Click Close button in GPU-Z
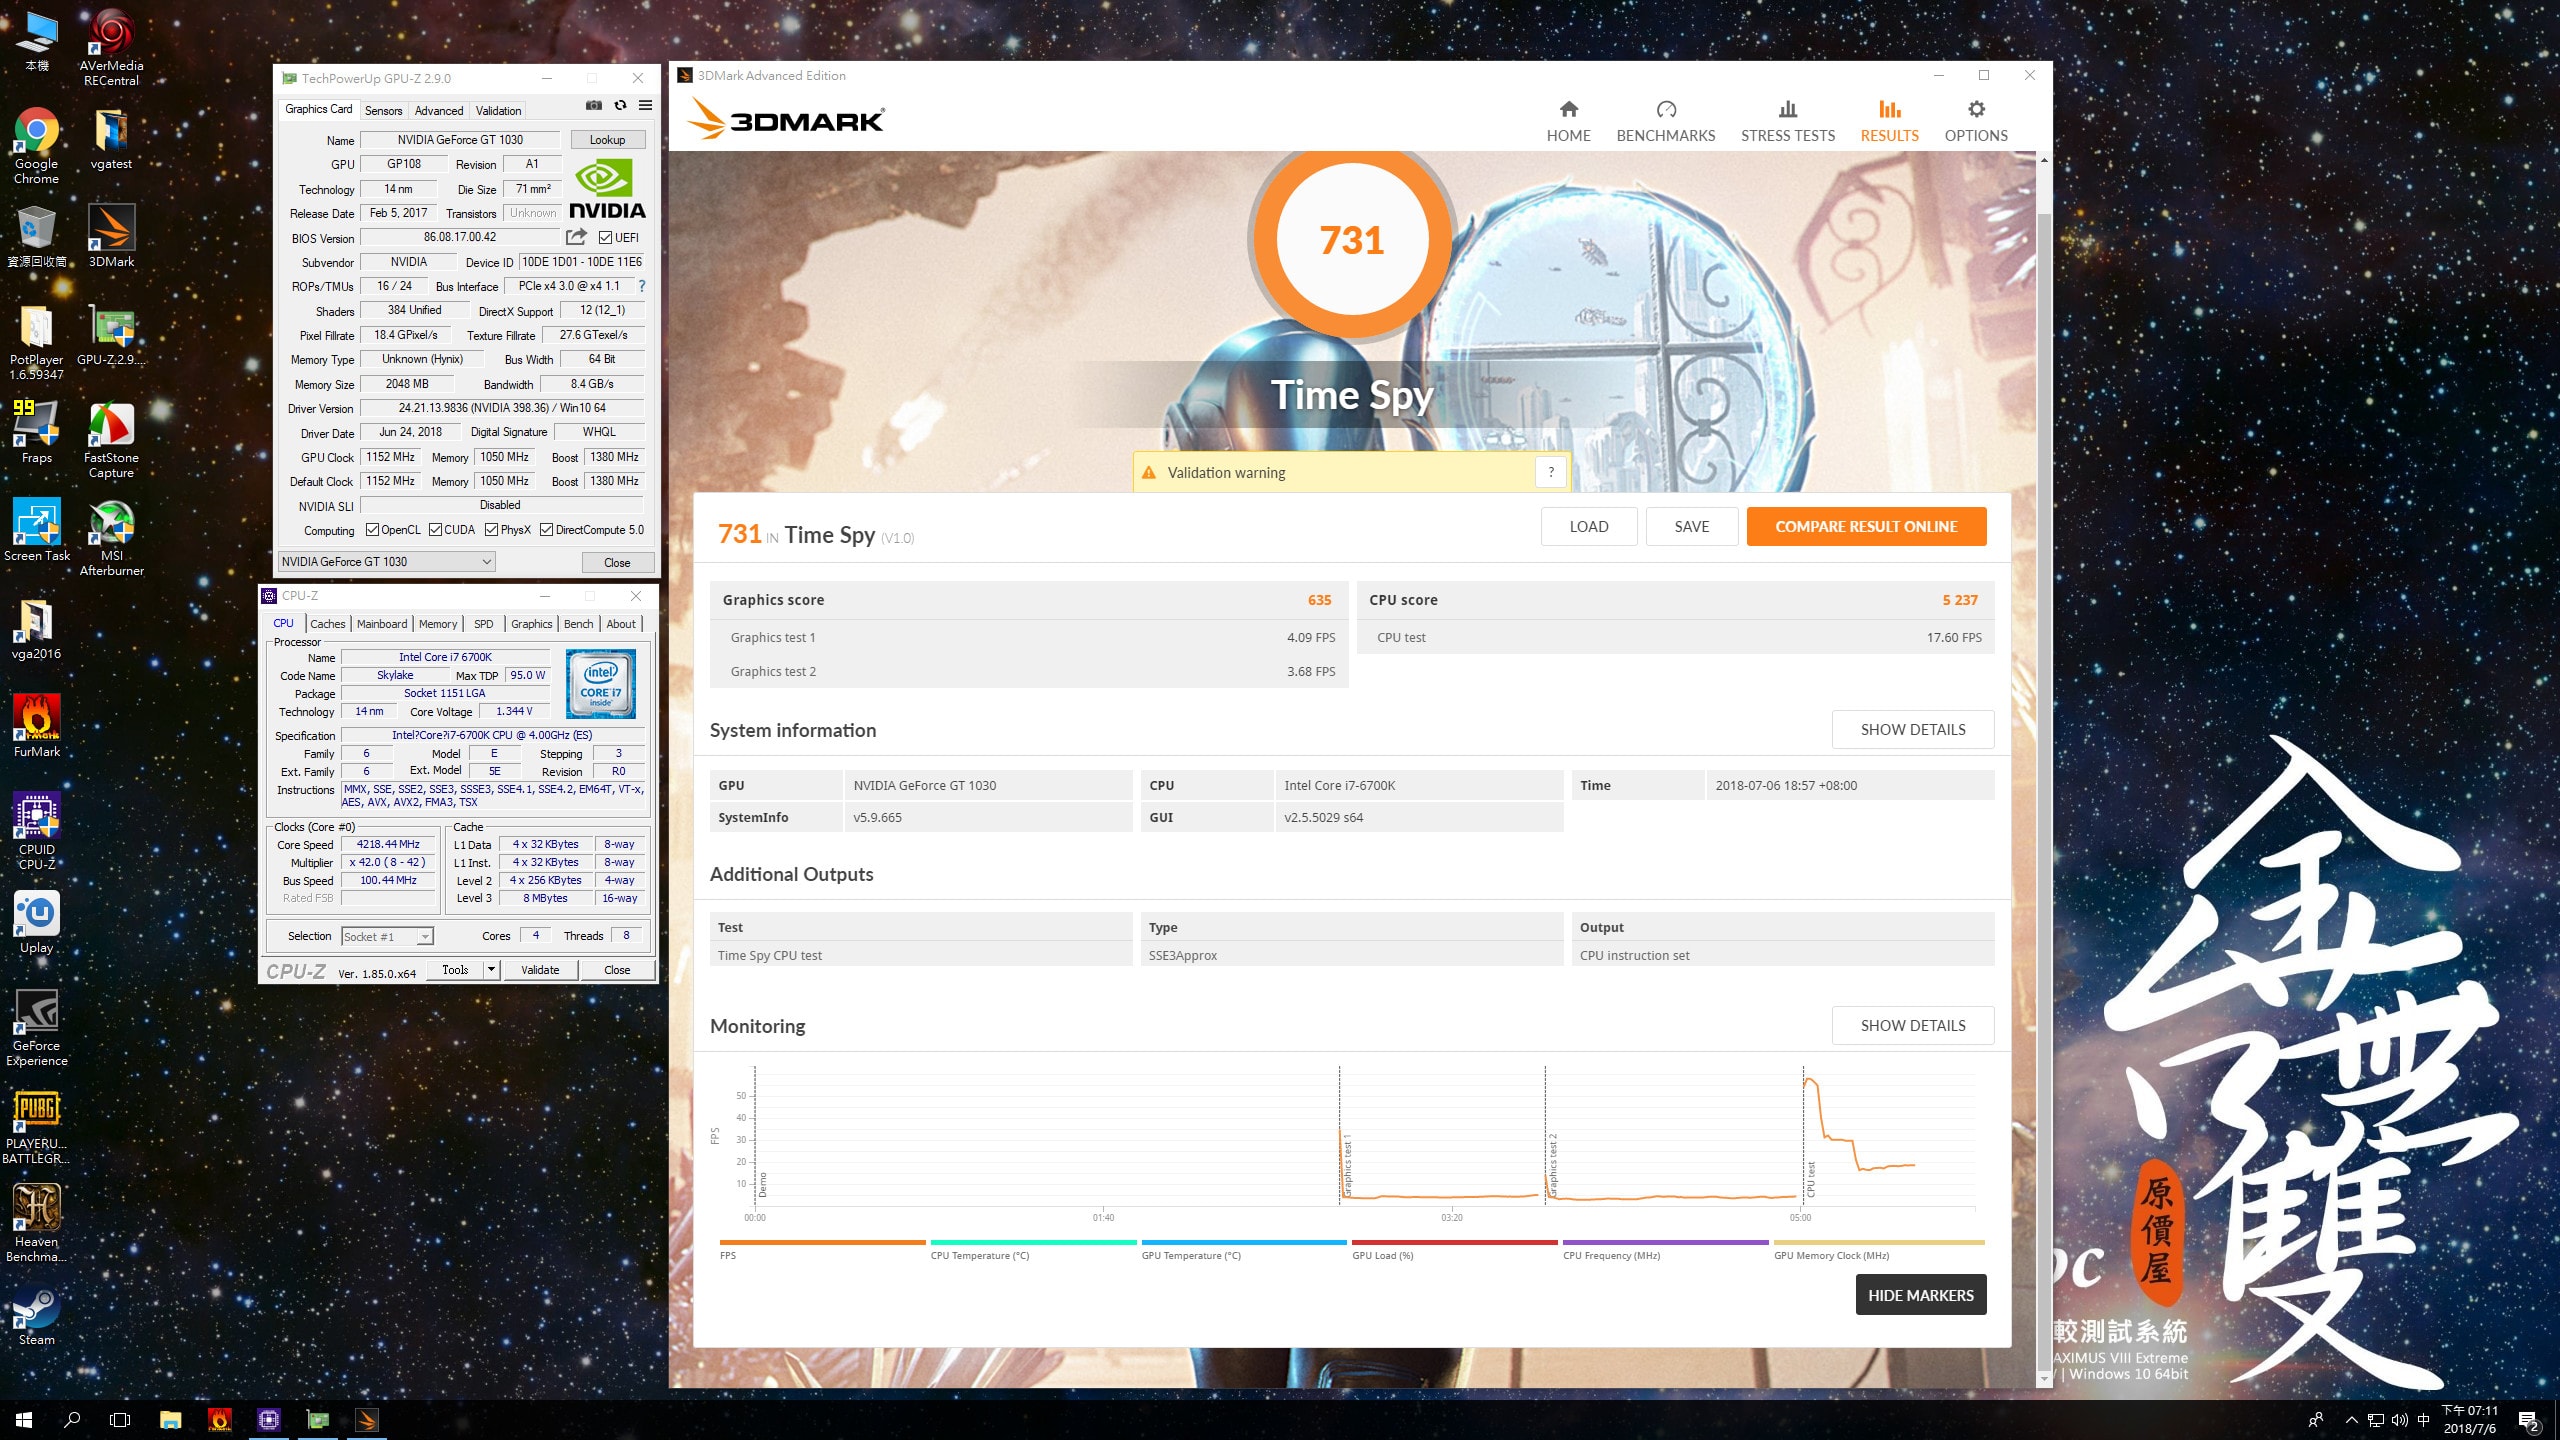This screenshot has width=2560, height=1440. pos(617,563)
